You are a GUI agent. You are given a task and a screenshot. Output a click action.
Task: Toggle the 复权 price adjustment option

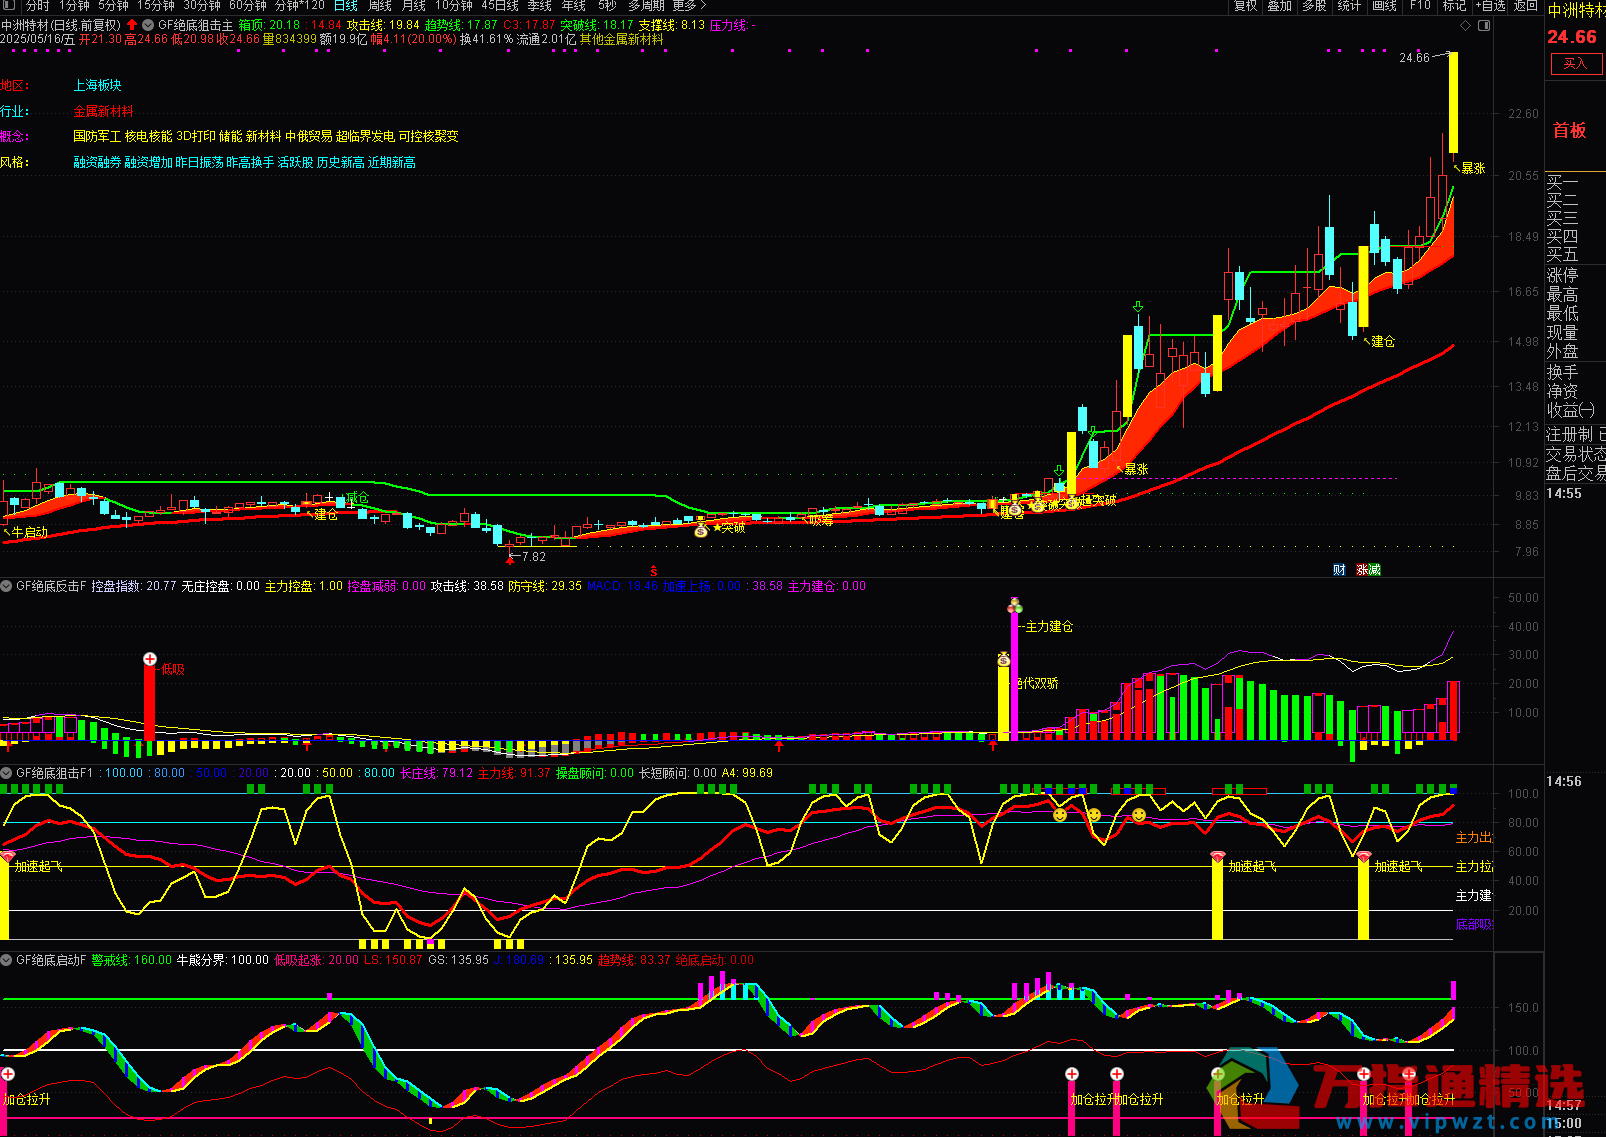(x=1245, y=6)
